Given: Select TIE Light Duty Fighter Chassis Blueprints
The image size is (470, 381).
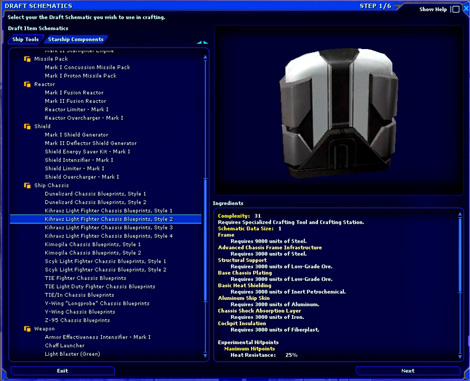Looking at the screenshot, I should point(100,287).
